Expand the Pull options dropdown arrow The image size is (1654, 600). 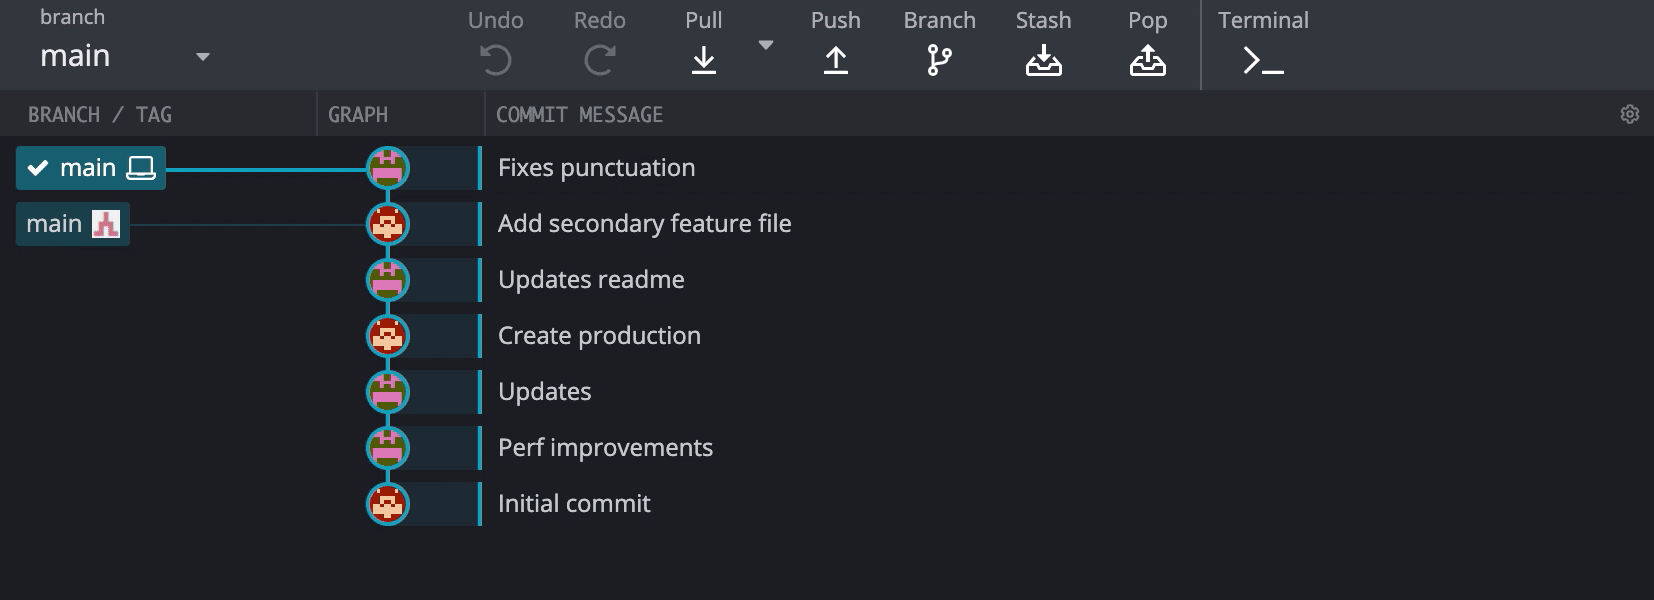(x=766, y=45)
